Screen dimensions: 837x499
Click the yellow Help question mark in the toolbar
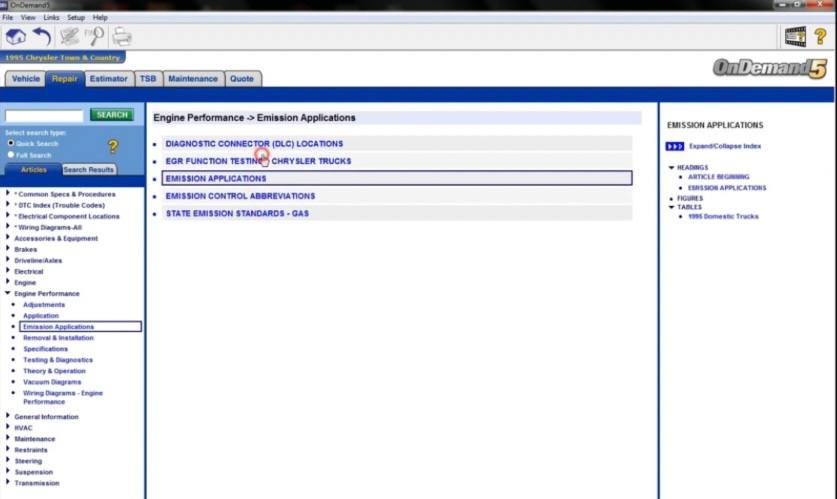(x=820, y=37)
